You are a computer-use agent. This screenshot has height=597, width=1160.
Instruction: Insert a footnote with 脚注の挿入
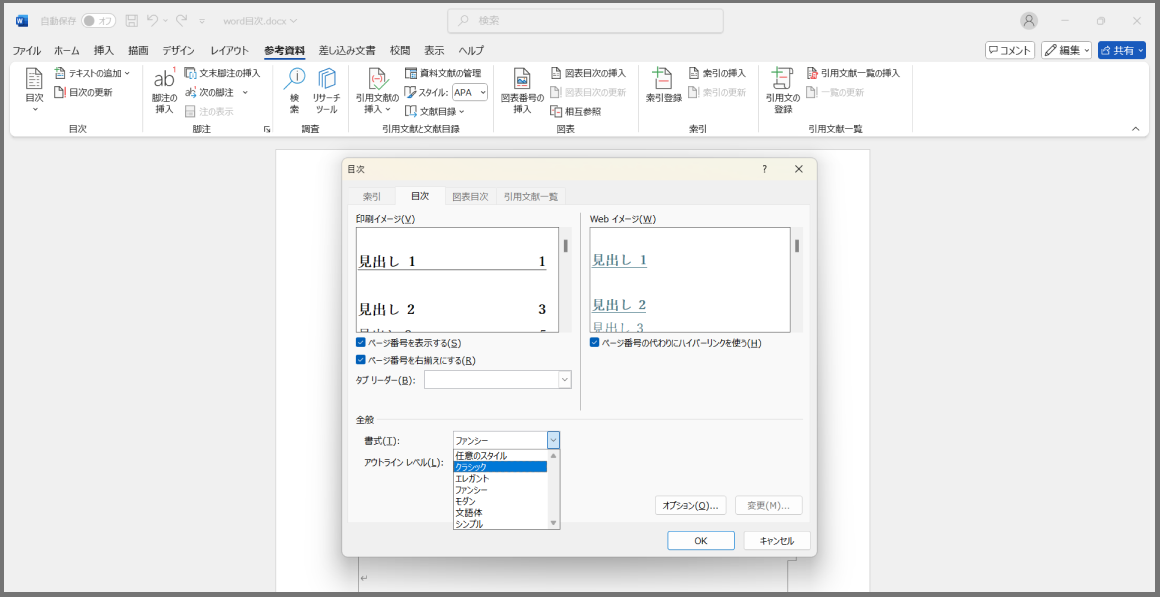[x=164, y=90]
